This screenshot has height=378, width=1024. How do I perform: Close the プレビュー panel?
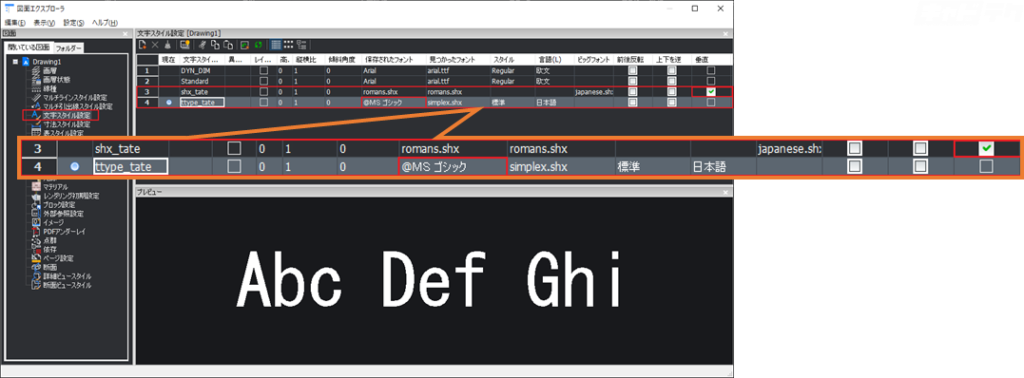pyautogui.click(x=726, y=192)
